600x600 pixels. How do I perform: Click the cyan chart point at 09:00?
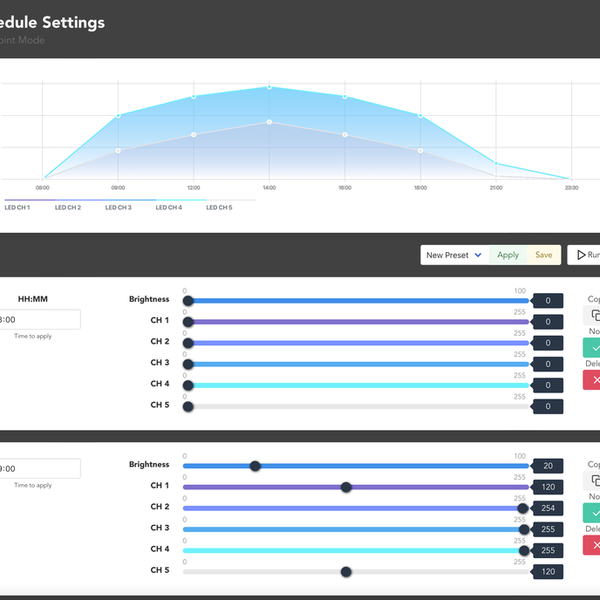118,116
